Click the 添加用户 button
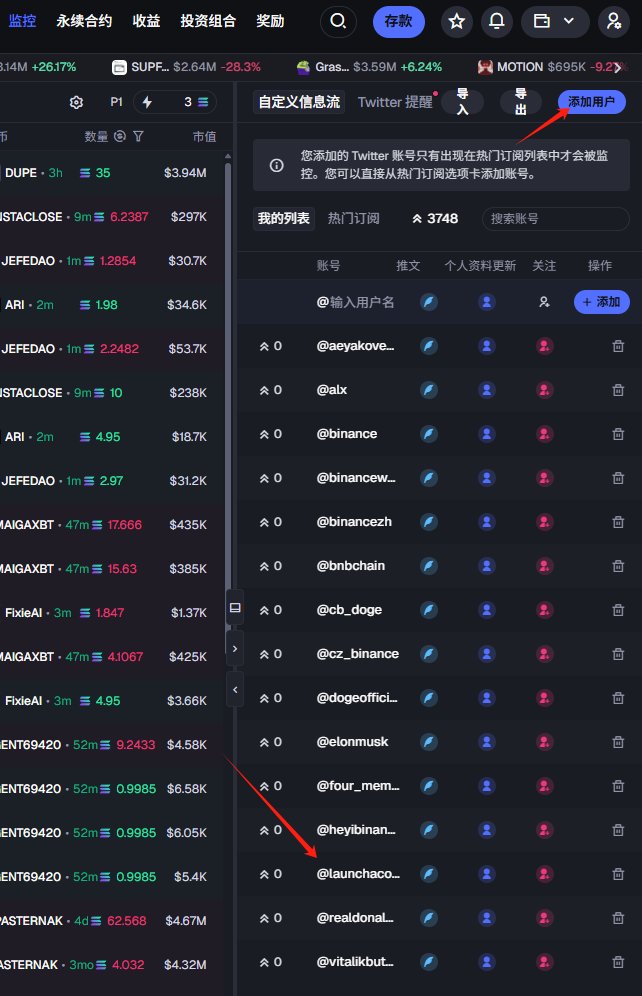 [592, 102]
